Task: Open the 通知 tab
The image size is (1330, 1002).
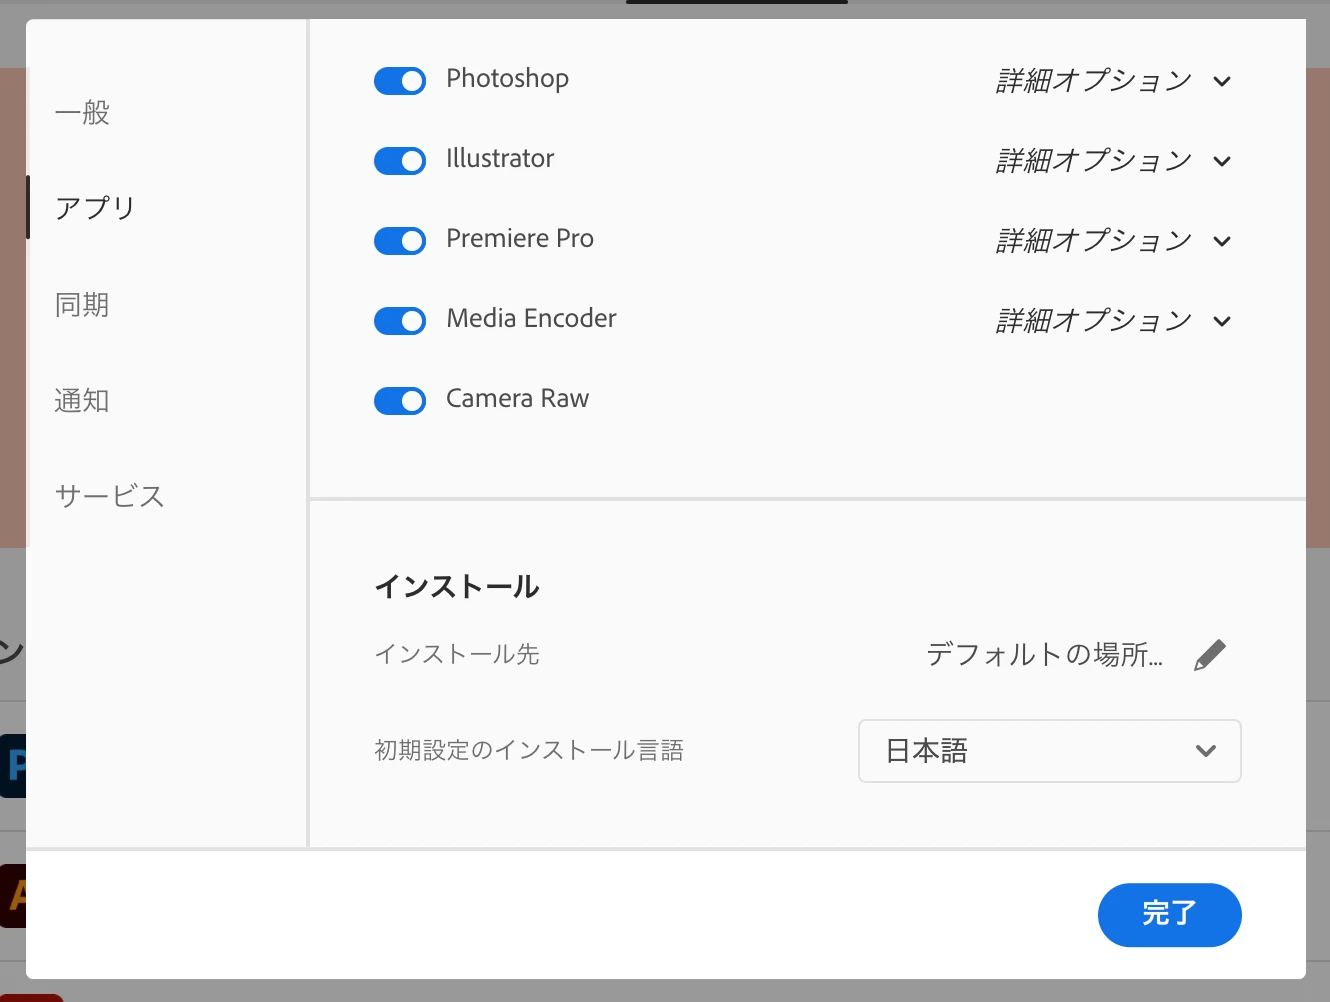Action: 82,401
